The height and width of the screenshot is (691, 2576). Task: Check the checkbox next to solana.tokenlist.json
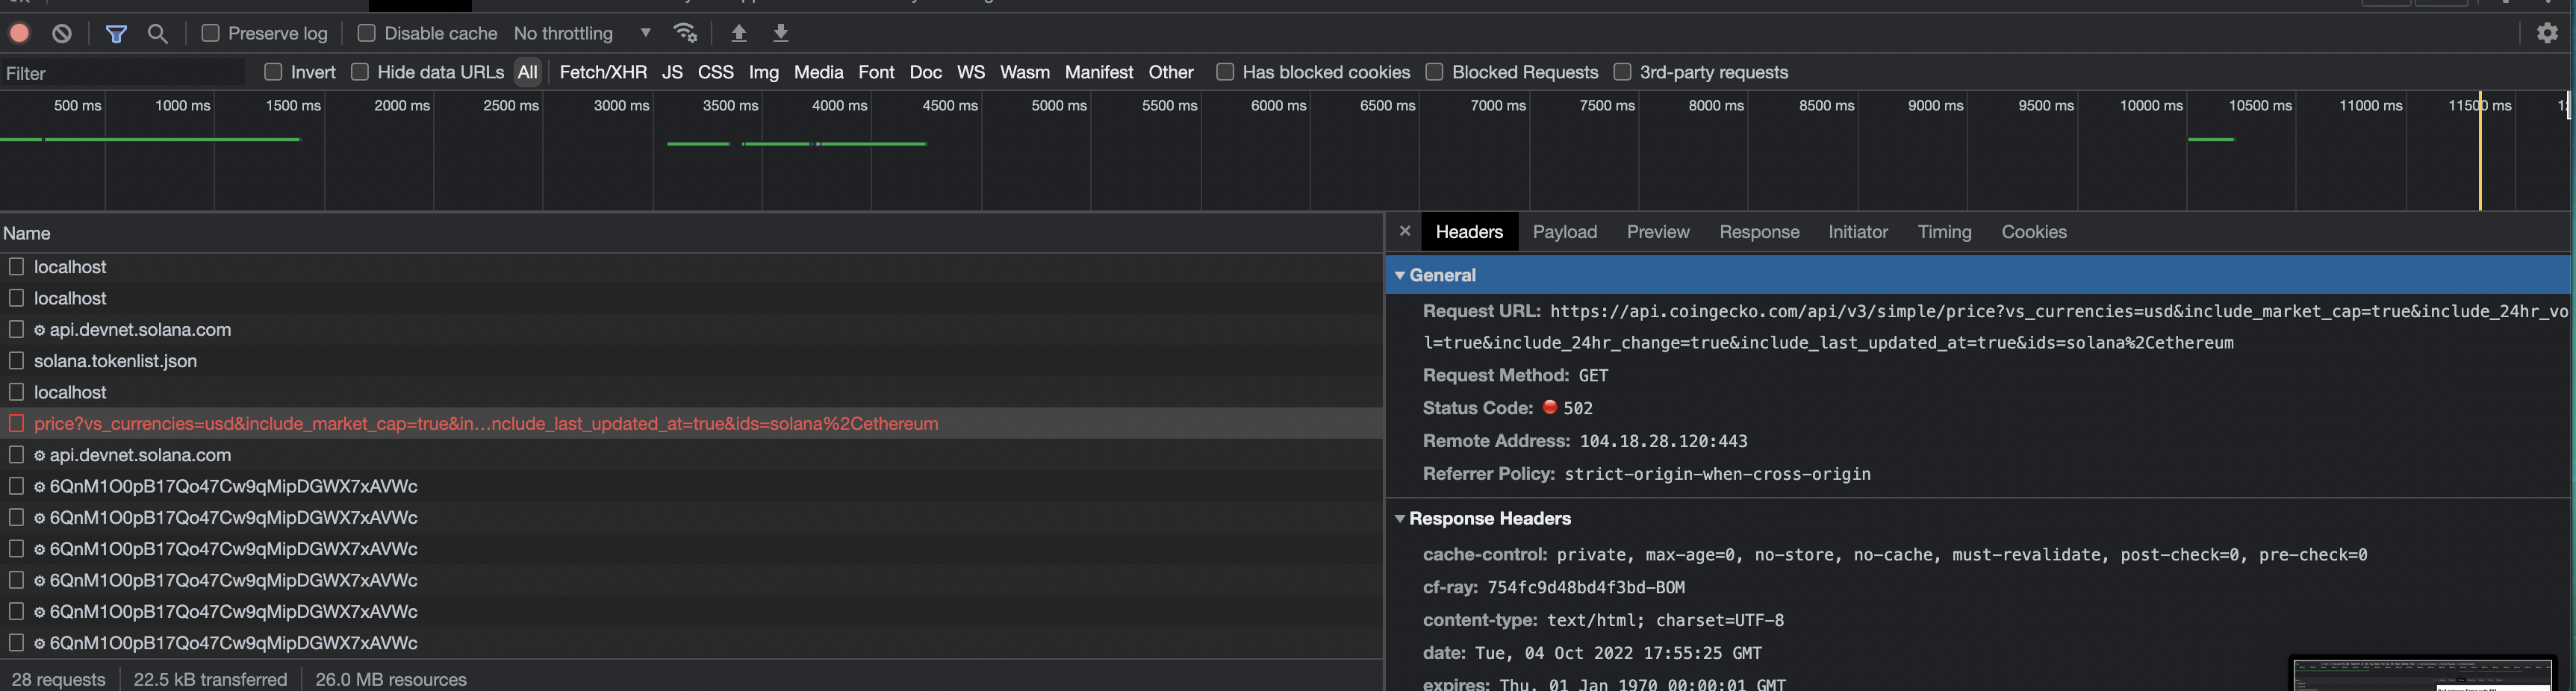[16, 360]
